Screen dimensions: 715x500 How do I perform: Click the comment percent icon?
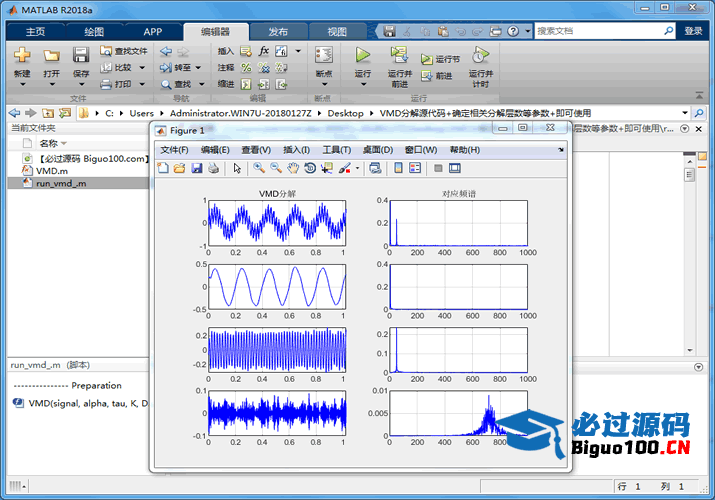click(x=246, y=67)
